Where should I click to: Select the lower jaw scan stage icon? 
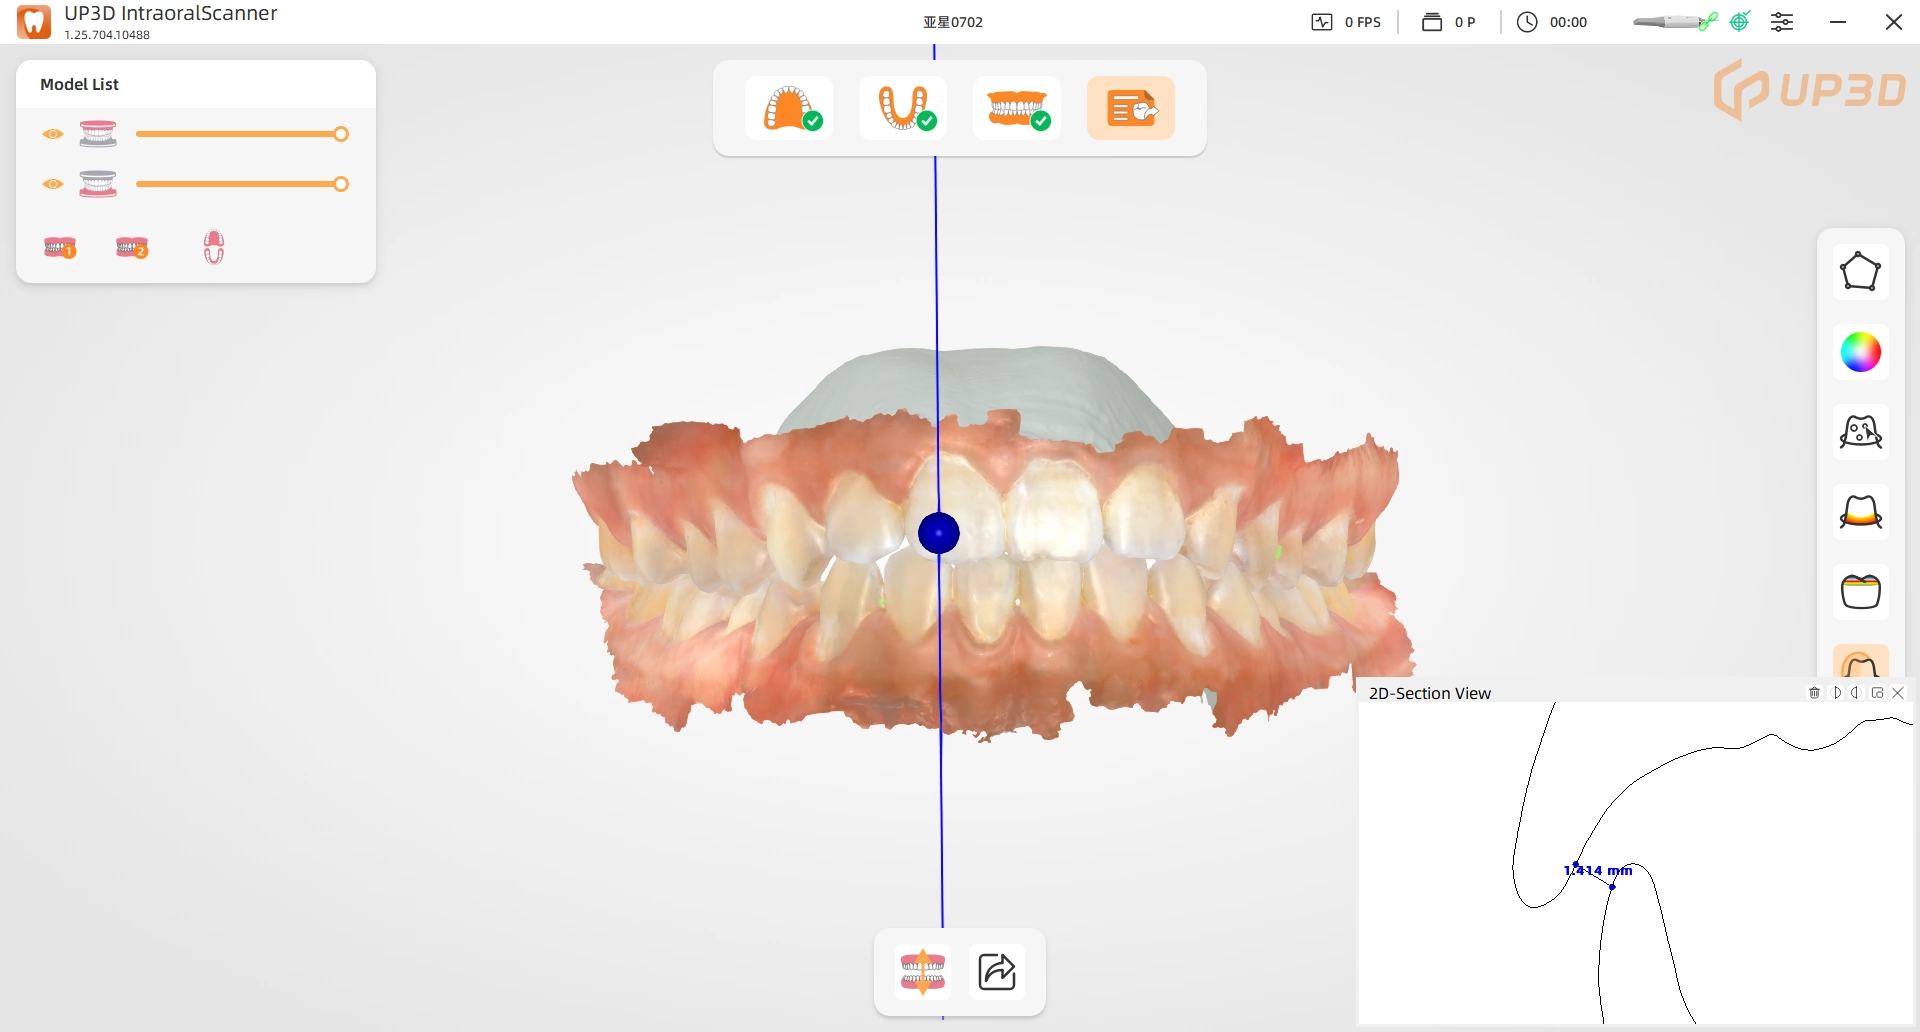pos(902,107)
